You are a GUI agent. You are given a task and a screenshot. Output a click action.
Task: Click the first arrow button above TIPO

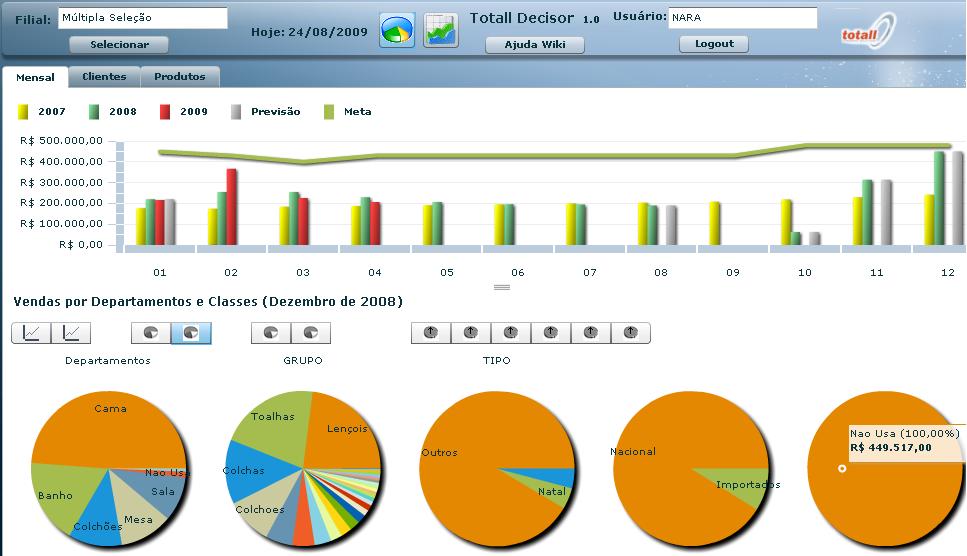431,333
